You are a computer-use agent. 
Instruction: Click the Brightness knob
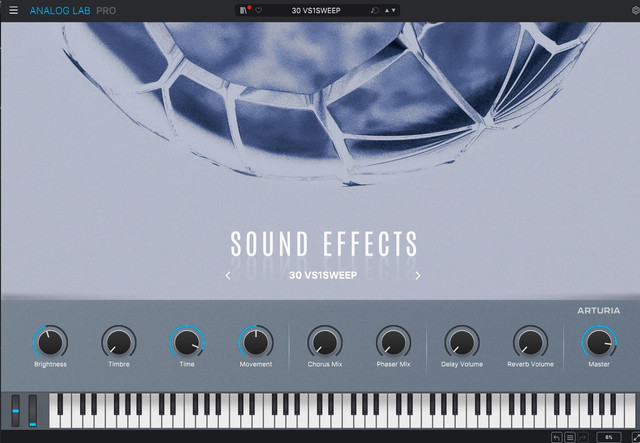[x=50, y=343]
